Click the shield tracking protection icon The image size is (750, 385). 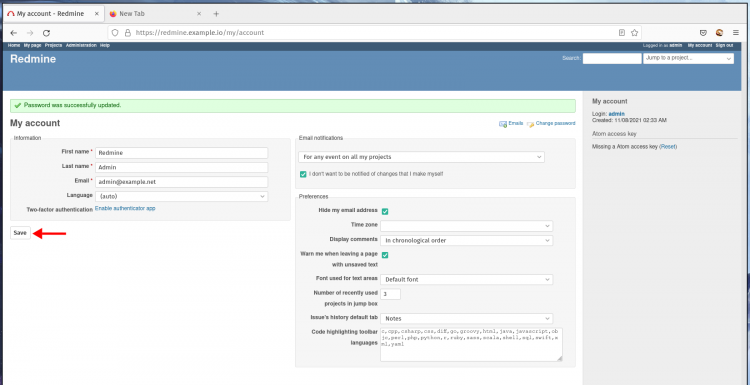click(115, 33)
